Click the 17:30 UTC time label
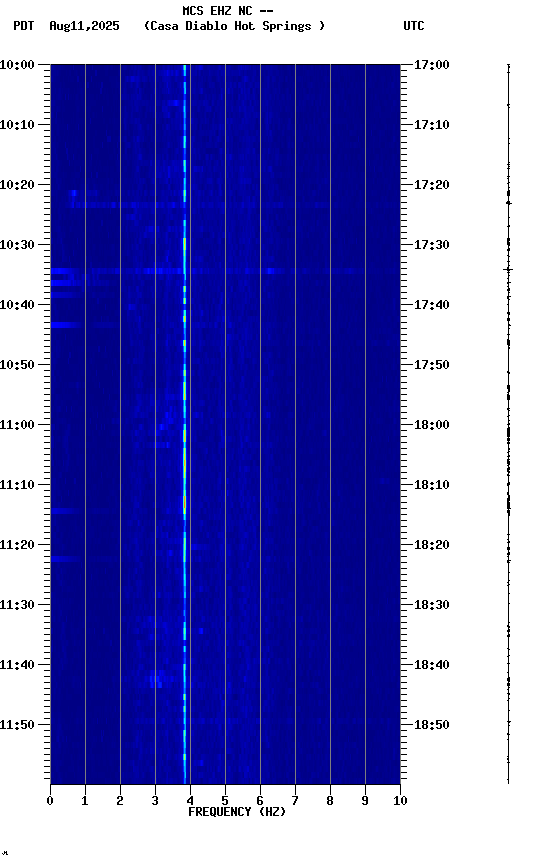552x864 pixels. click(x=432, y=245)
